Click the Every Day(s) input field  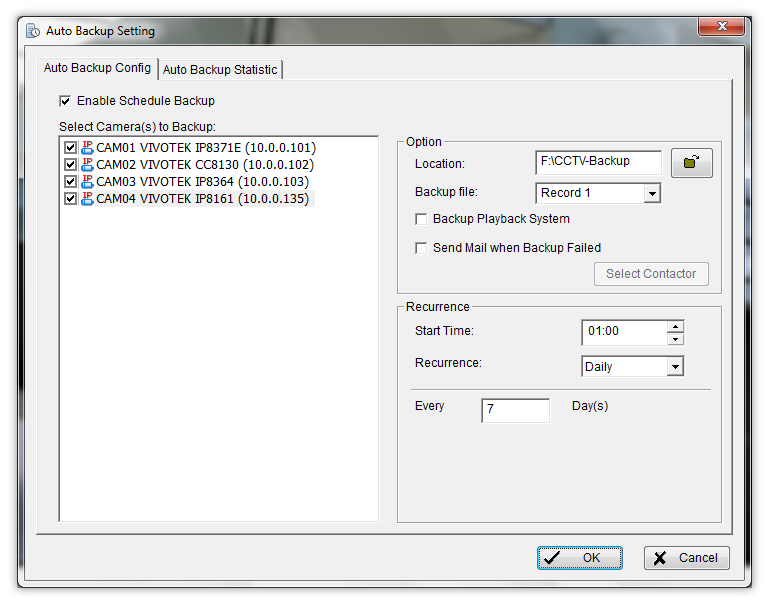515,409
